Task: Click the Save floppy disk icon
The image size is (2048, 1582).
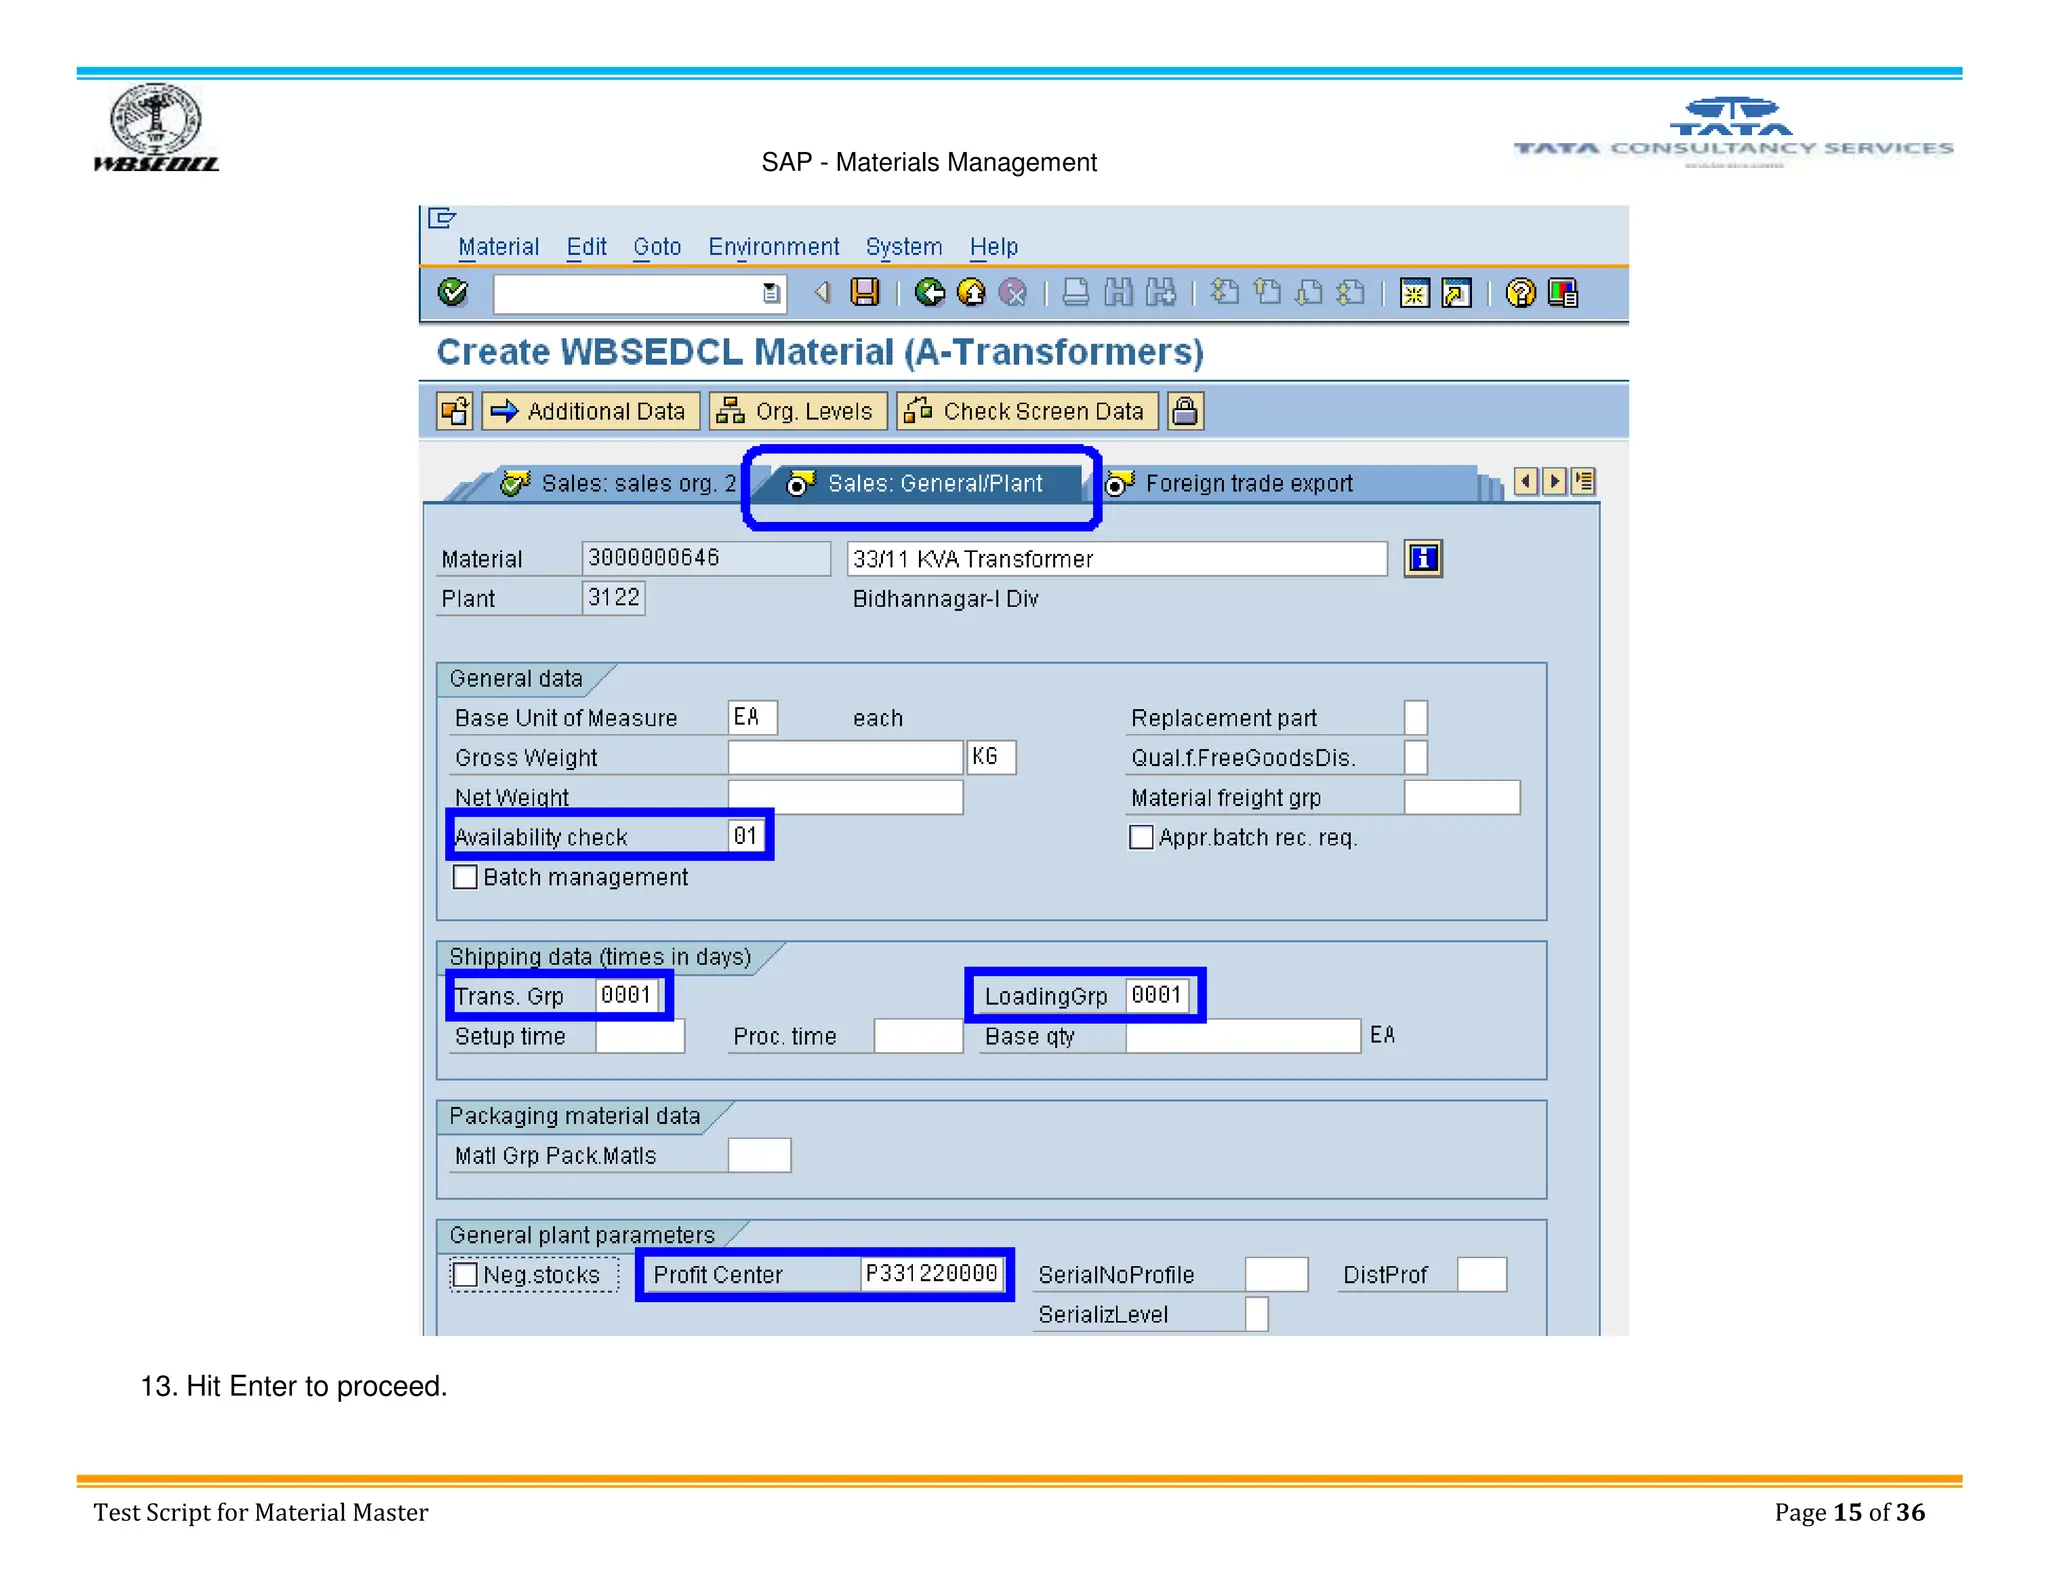Action: [864, 292]
